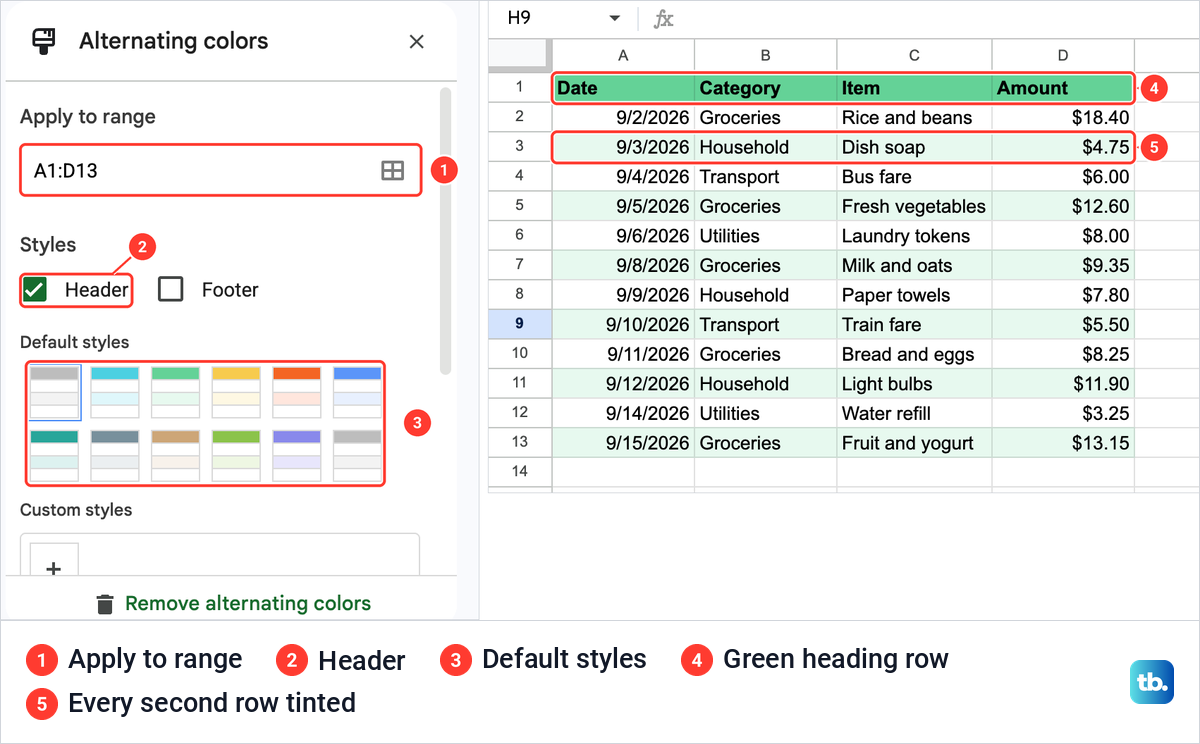Viewport: 1200px width, 744px height.
Task: Choose the green default style swatch
Action: pyautogui.click(x=176, y=392)
